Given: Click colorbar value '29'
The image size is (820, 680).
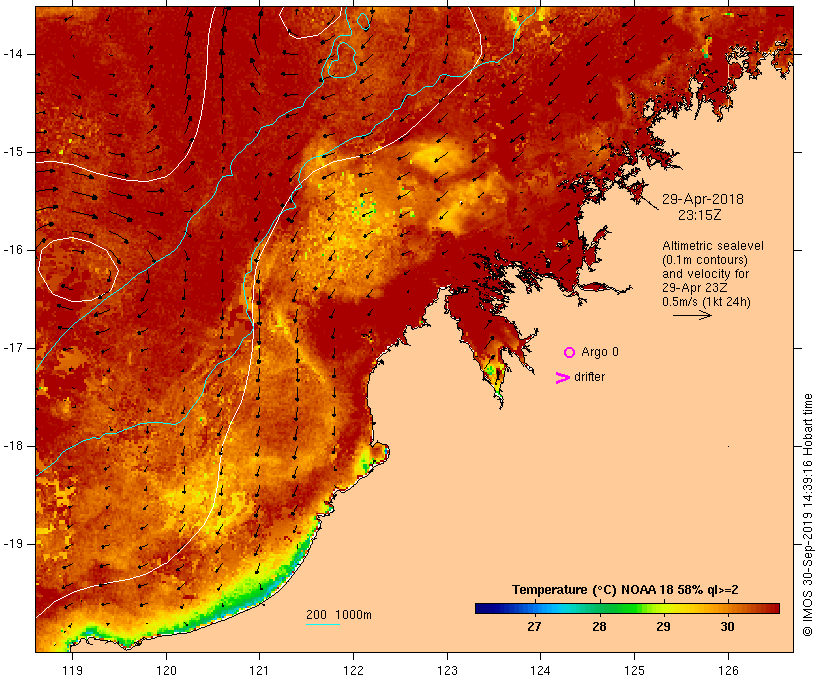Looking at the screenshot, I should (x=663, y=627).
